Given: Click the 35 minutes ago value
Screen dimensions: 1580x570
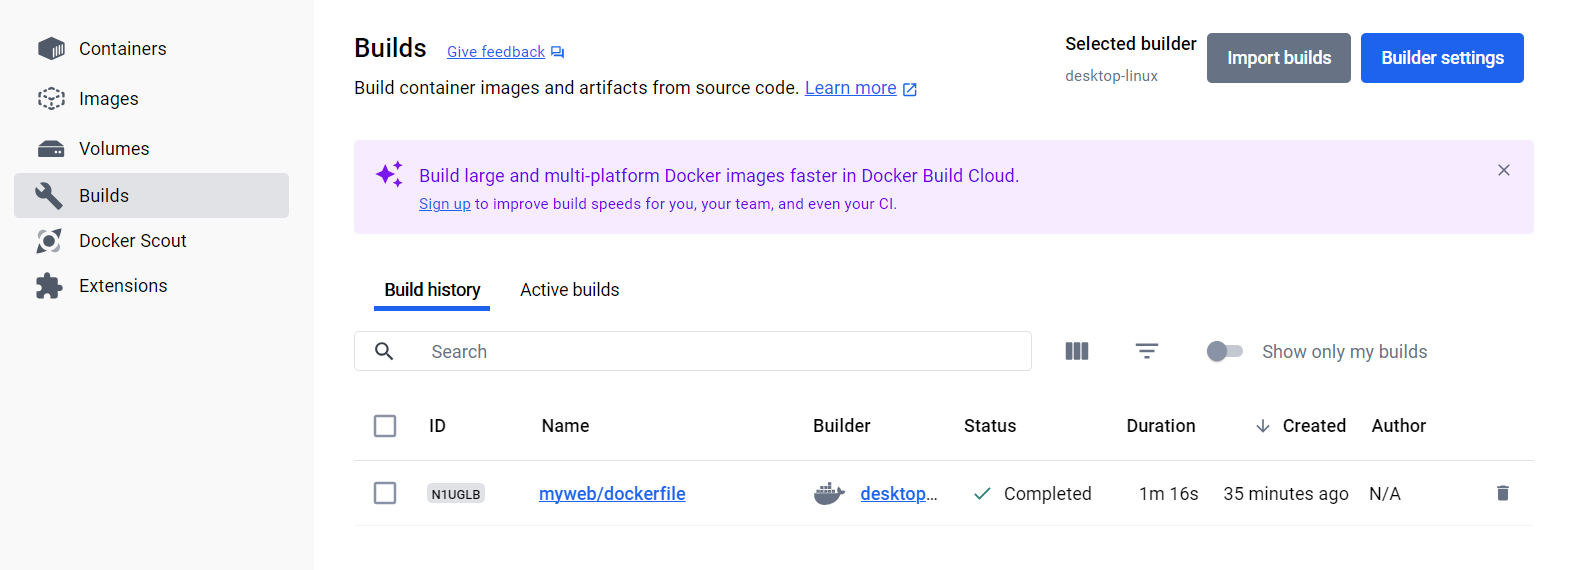Looking at the screenshot, I should (1286, 494).
